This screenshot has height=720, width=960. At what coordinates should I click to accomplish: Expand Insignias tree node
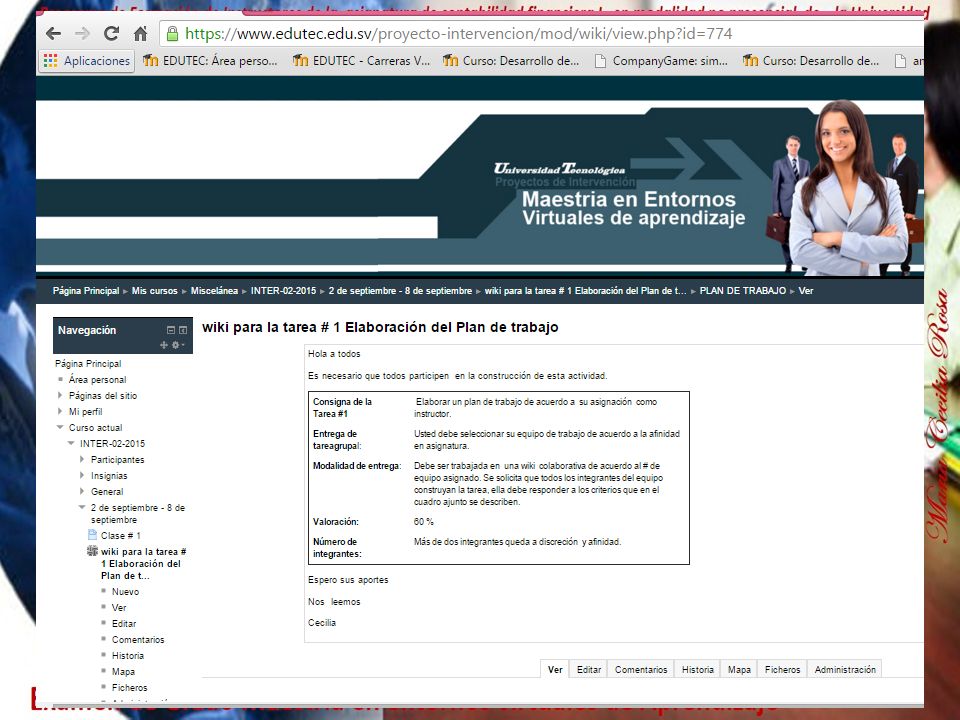tap(82, 475)
